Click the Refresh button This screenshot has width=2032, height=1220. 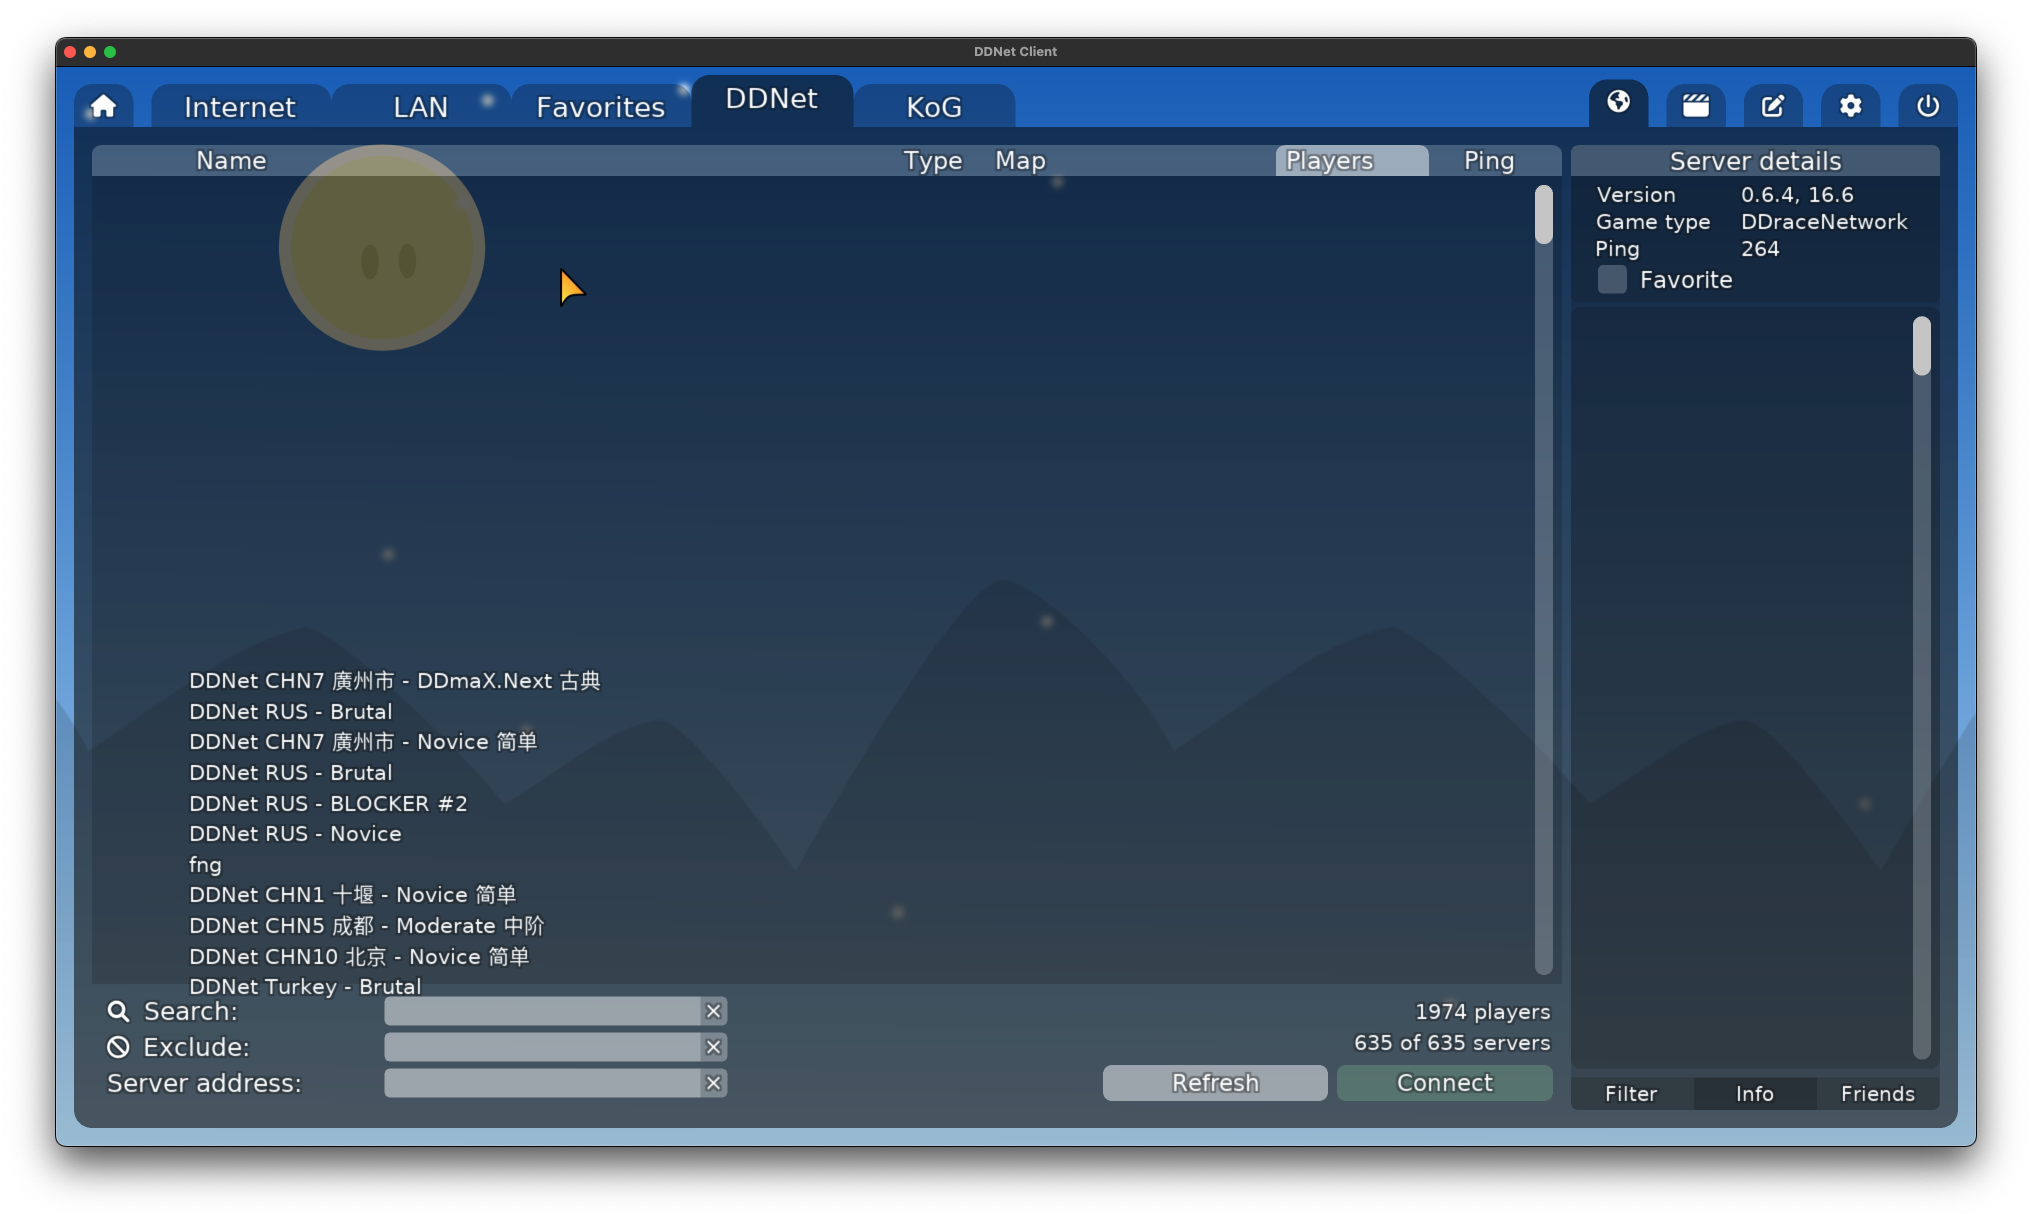pyautogui.click(x=1214, y=1082)
